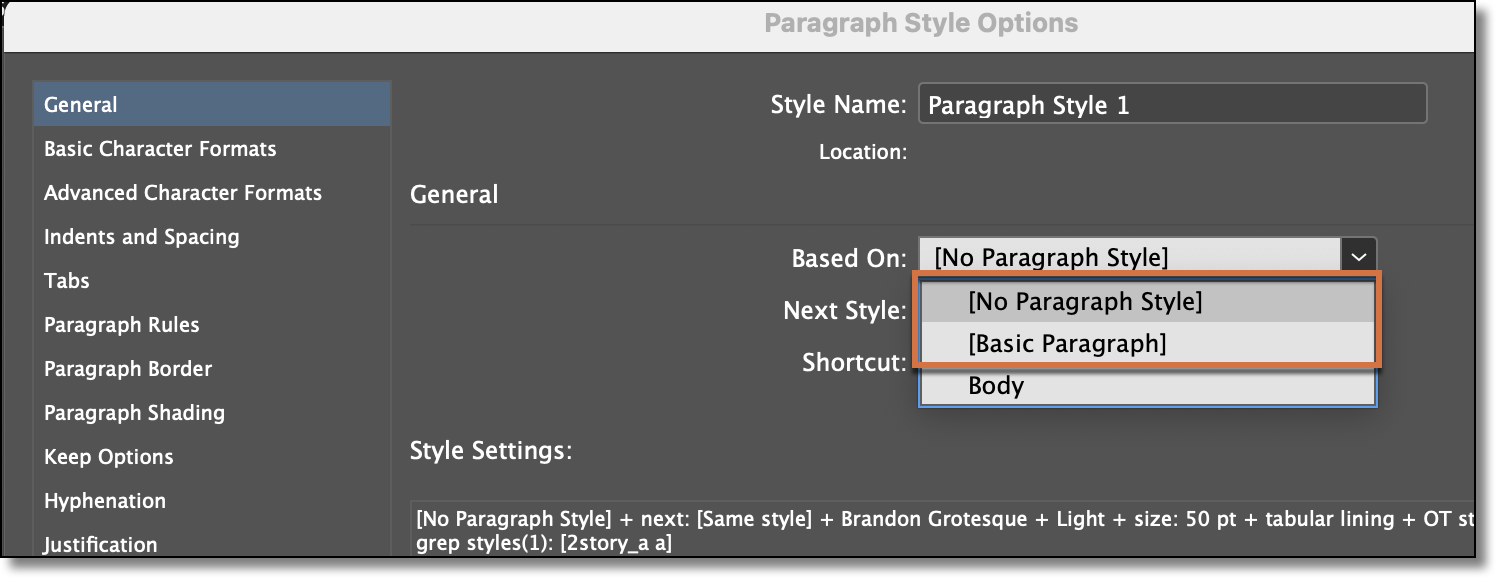This screenshot has width=1496, height=578.
Task: Click the Style Name input field
Action: pos(1170,104)
